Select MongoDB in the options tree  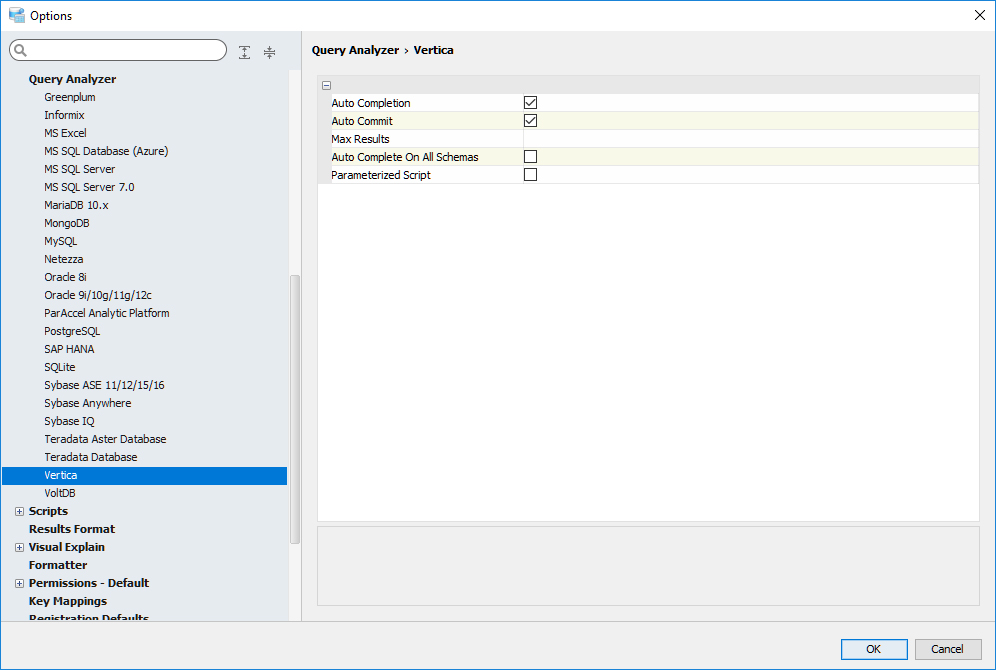(x=67, y=223)
